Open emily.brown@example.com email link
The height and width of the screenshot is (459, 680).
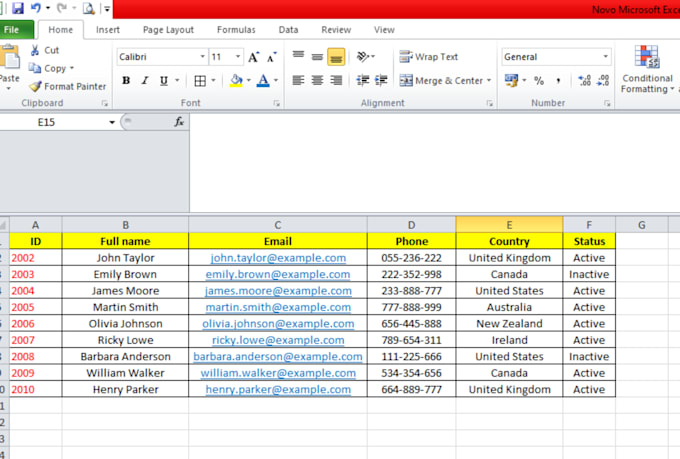[x=278, y=274]
